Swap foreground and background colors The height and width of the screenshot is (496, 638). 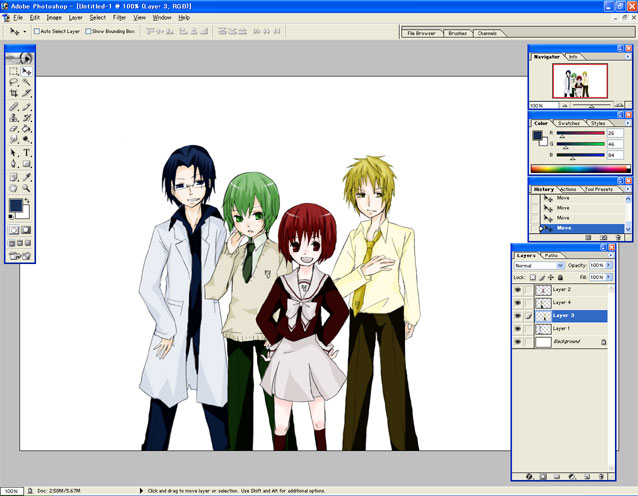coord(27,201)
